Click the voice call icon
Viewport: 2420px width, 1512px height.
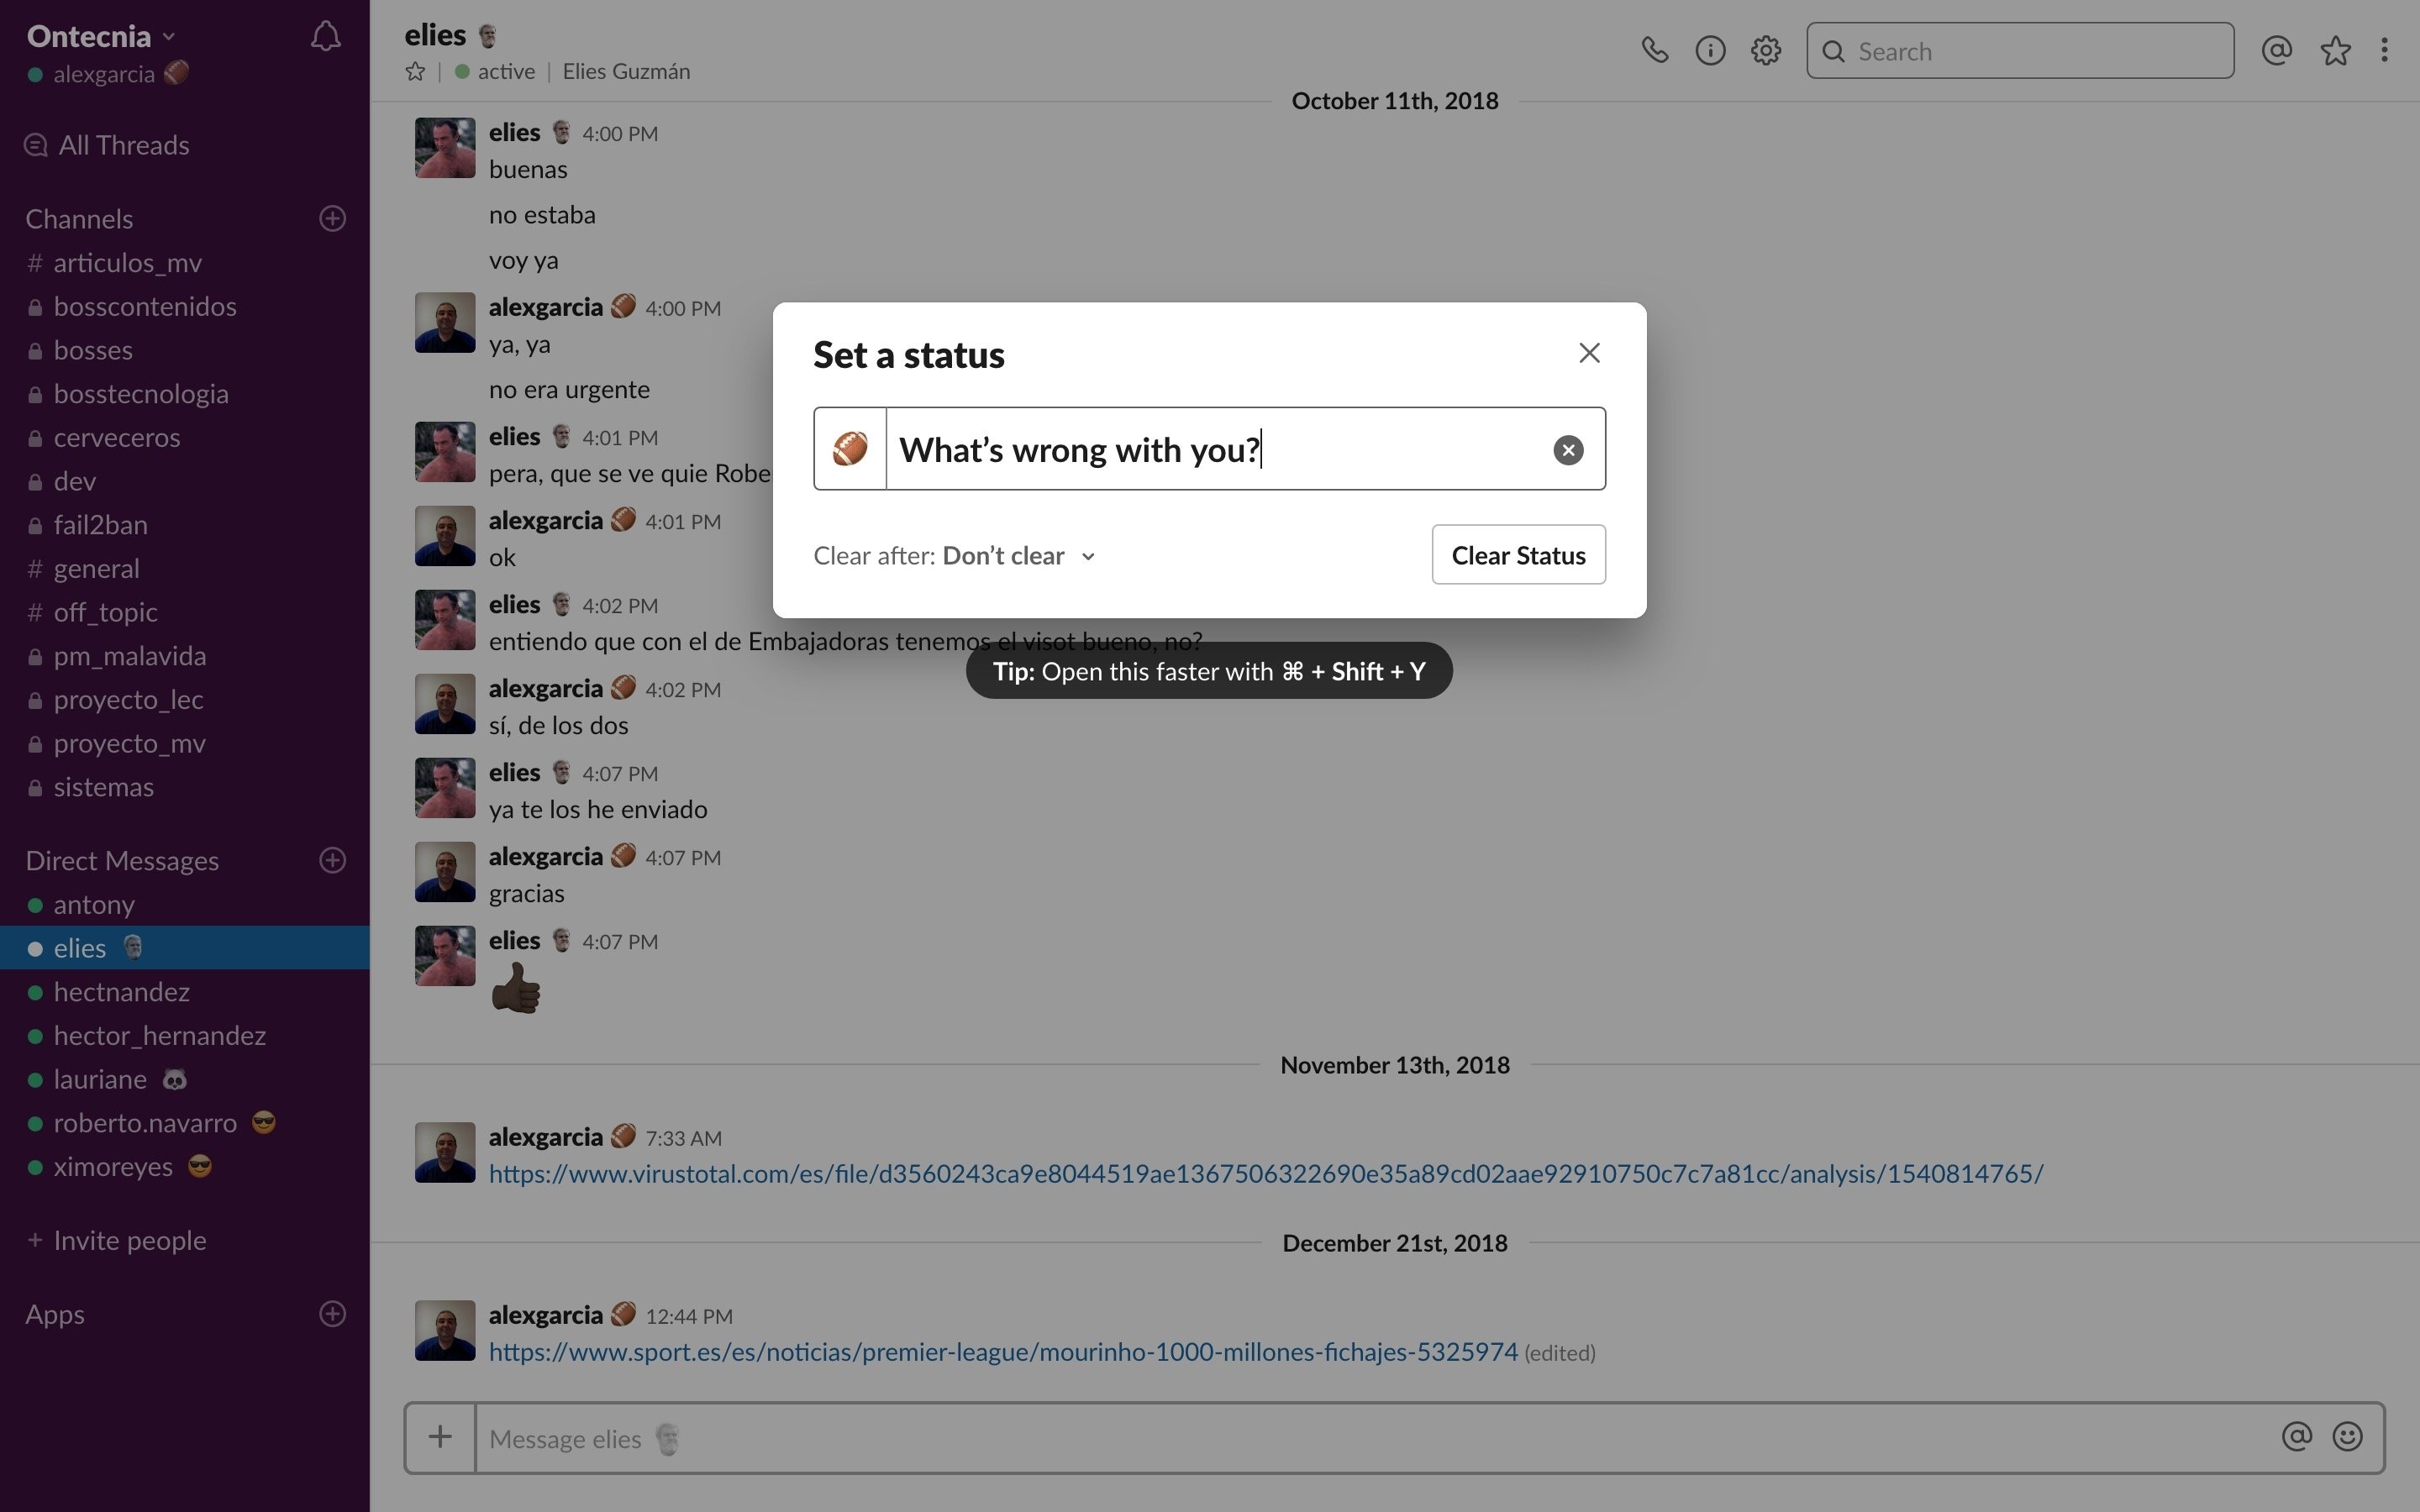(1654, 49)
